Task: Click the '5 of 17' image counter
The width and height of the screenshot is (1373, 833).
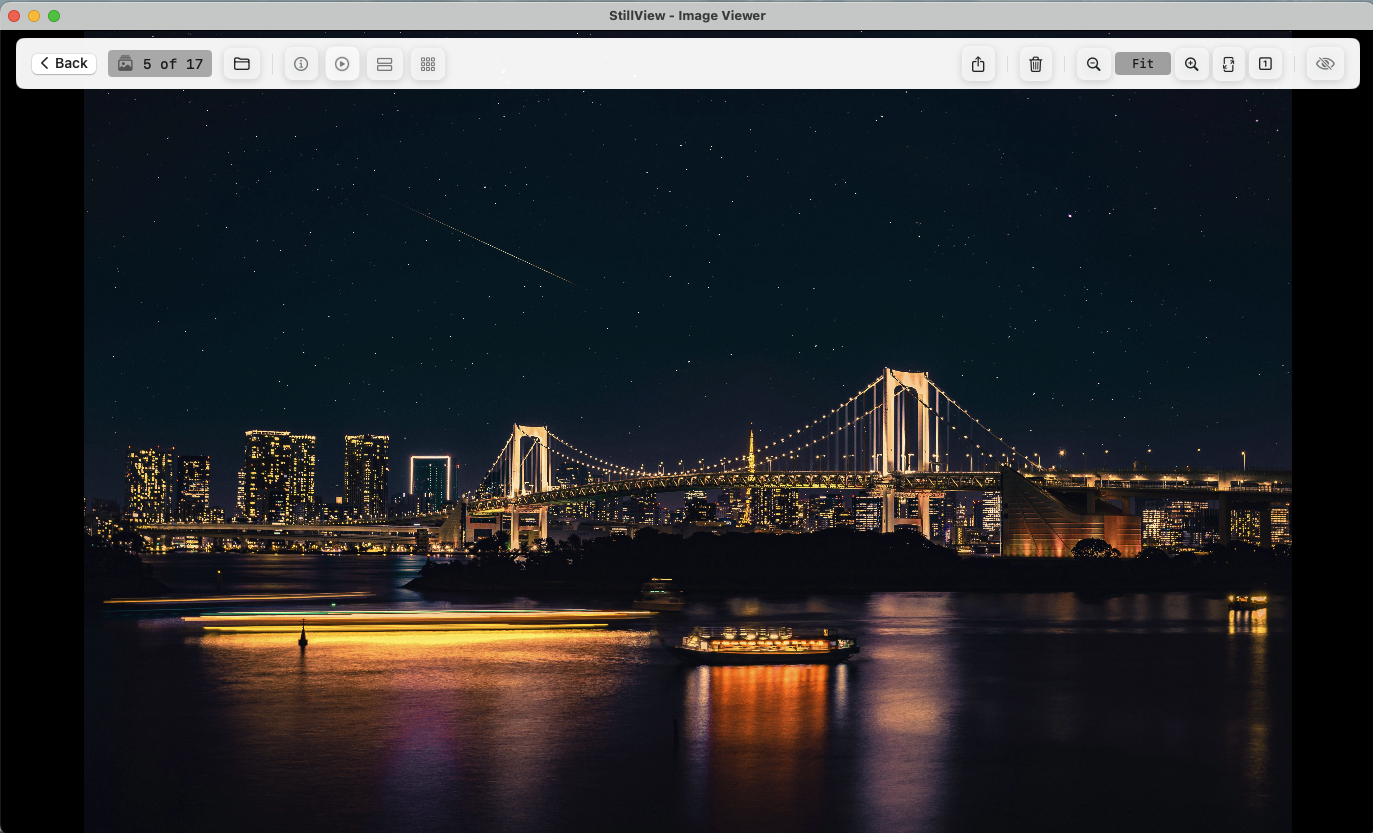Action: [160, 64]
